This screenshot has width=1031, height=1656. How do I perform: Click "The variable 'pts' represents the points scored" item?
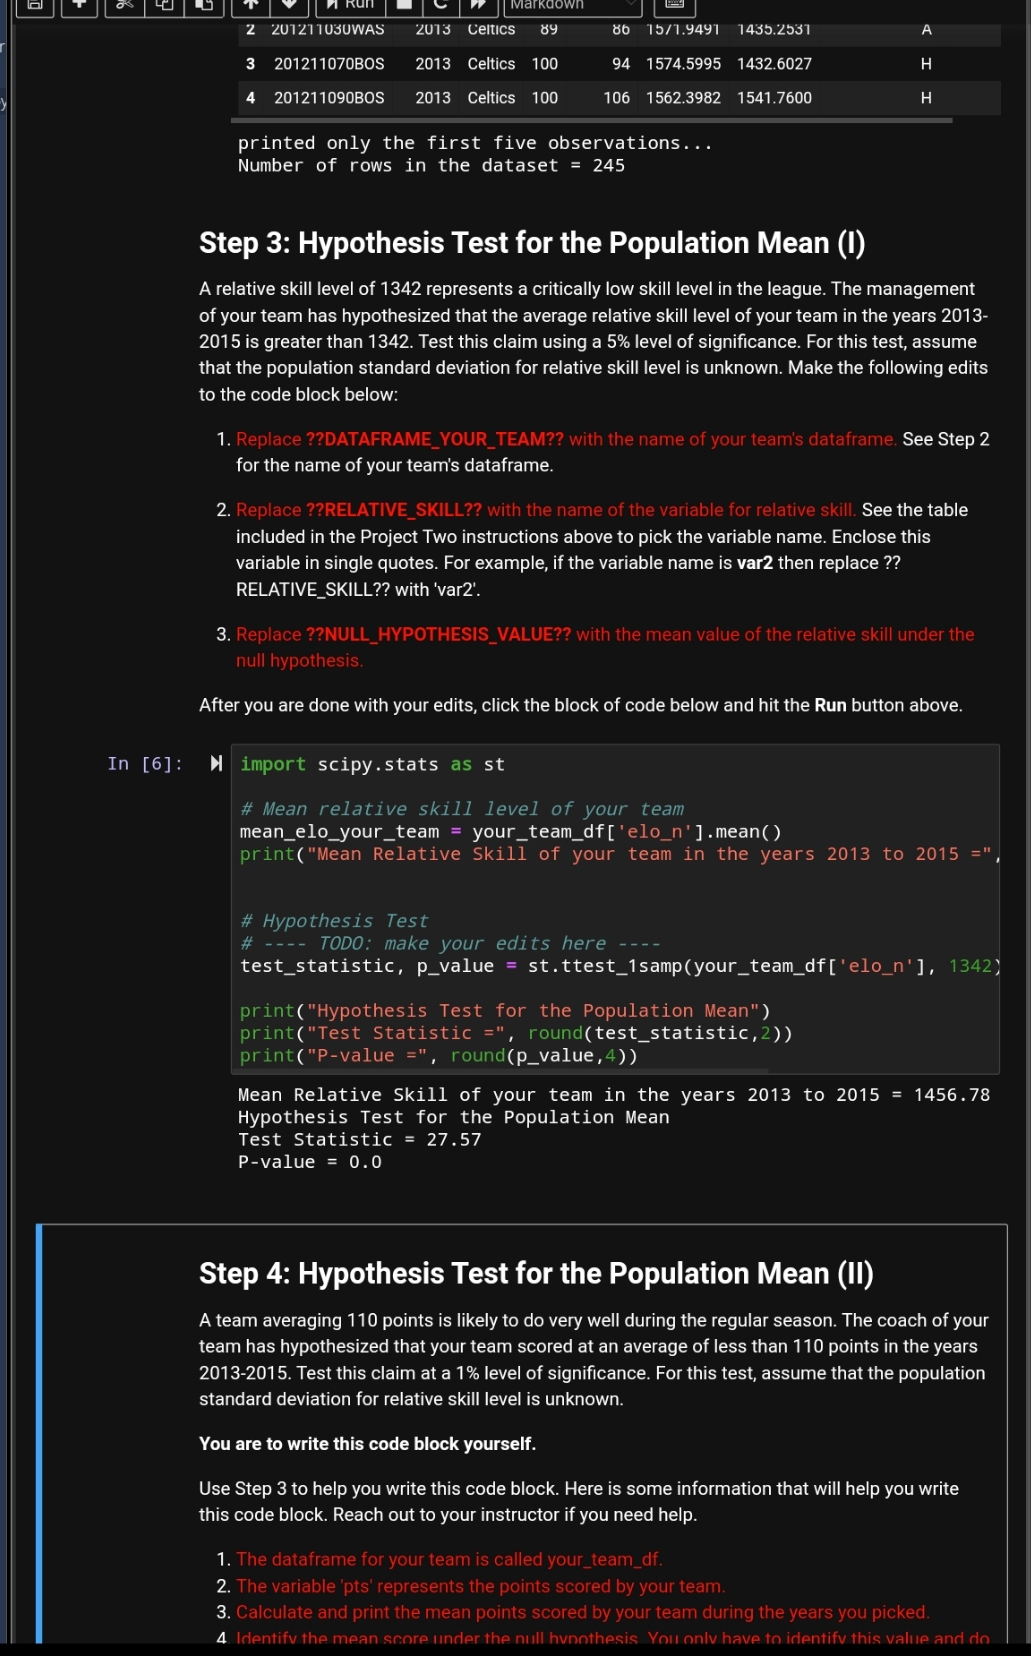click(480, 1586)
